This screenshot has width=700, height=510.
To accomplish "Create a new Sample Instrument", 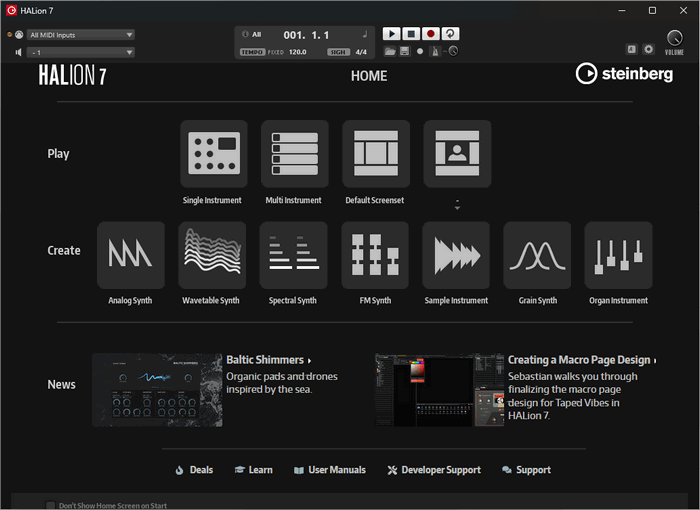I will point(456,255).
